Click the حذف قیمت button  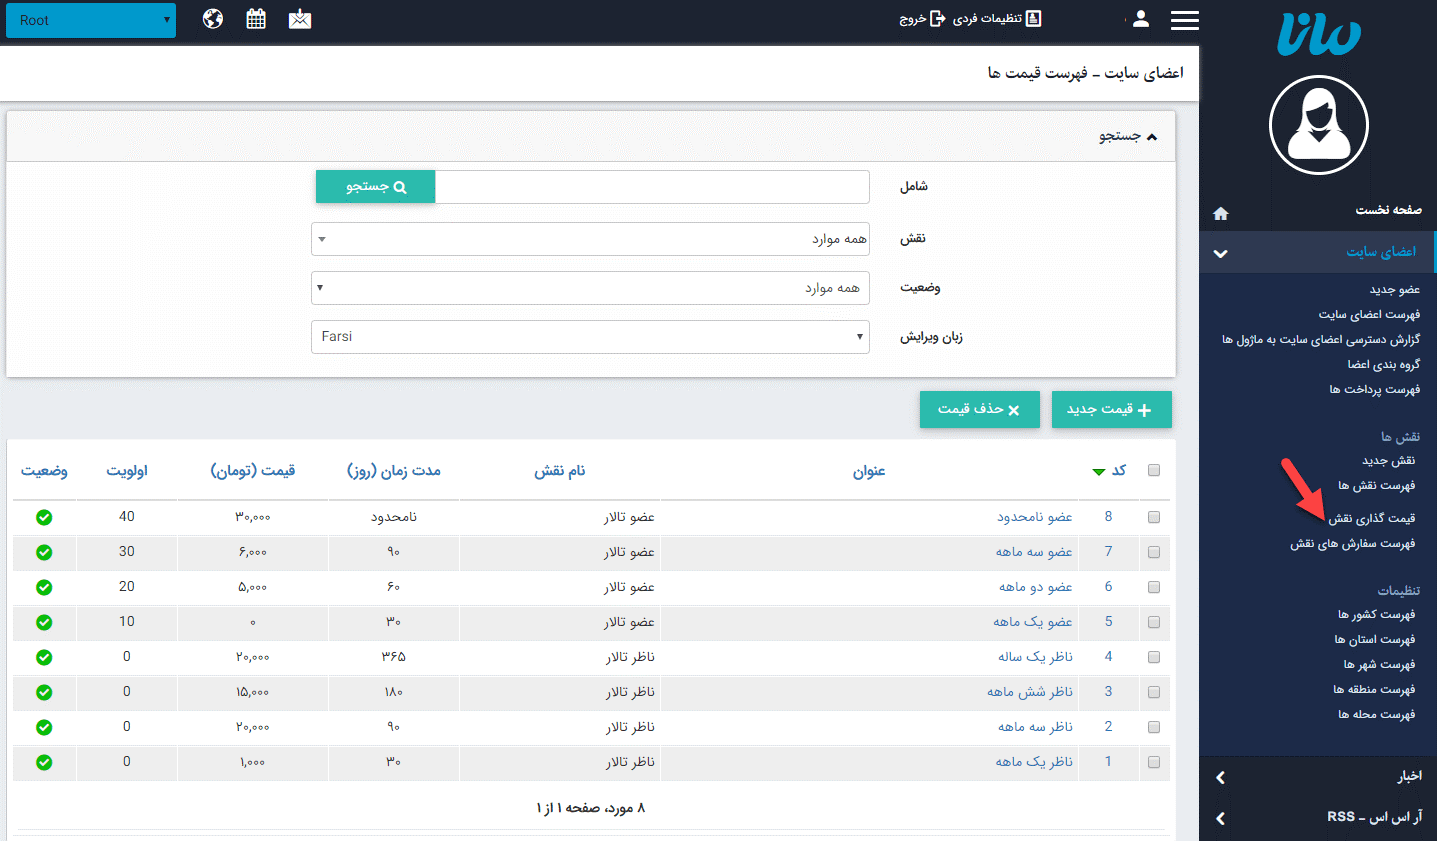(x=979, y=409)
